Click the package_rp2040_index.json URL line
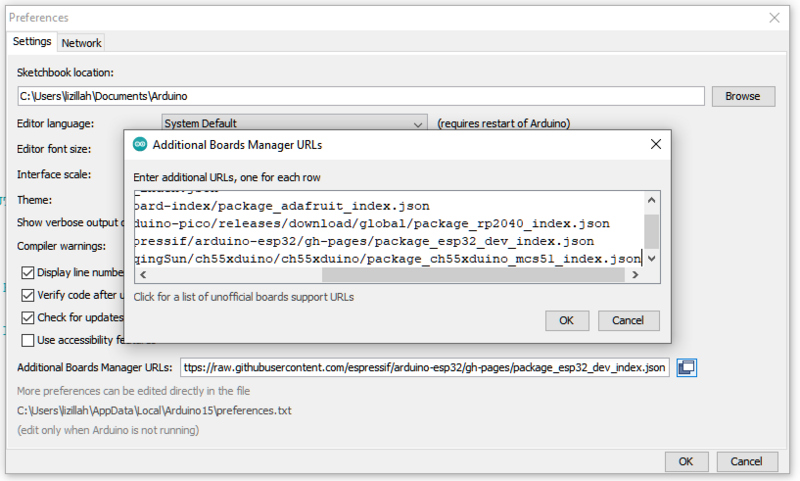The height and width of the screenshot is (481, 800). coord(372,223)
